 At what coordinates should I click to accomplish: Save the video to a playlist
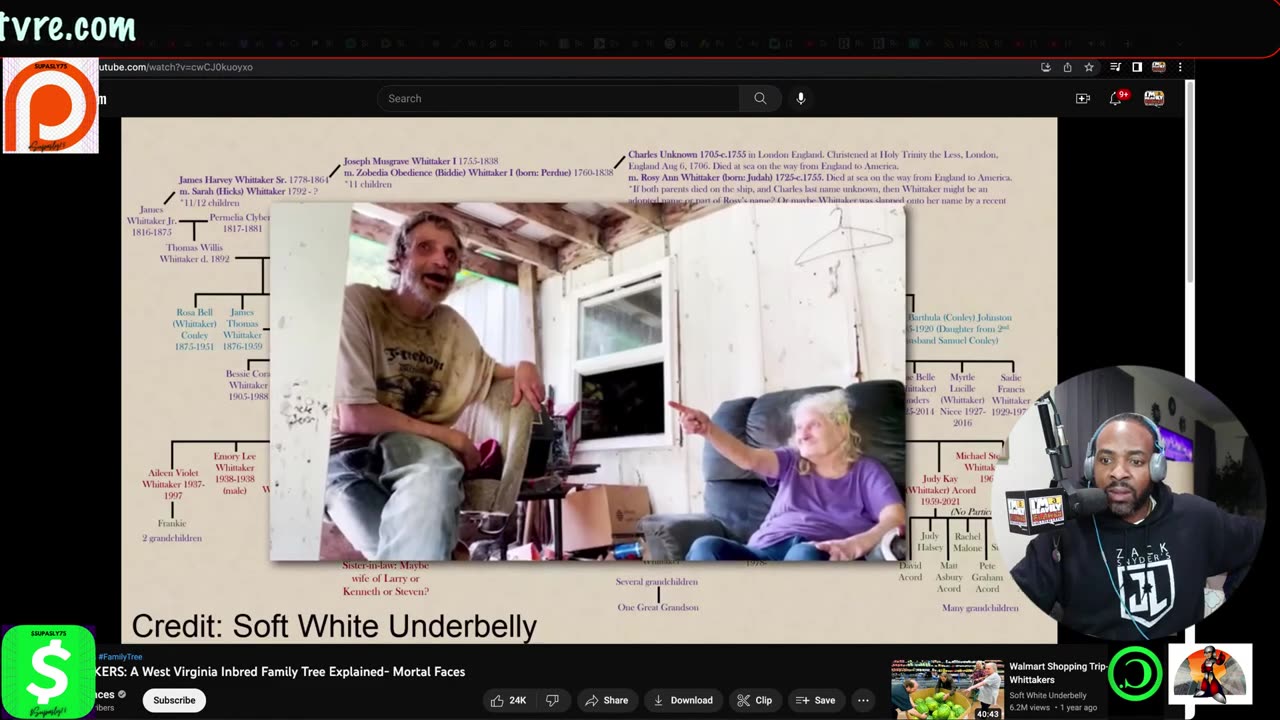pos(815,700)
